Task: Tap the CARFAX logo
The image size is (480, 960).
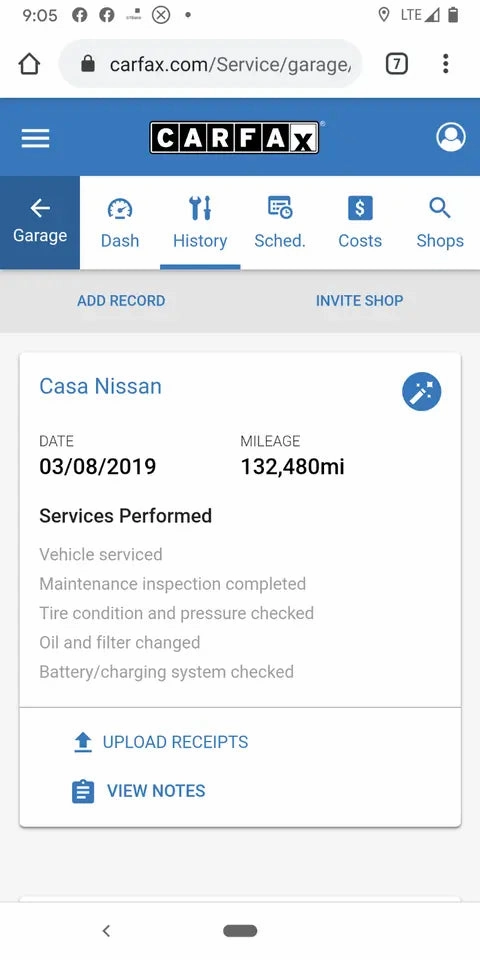Action: click(x=234, y=138)
